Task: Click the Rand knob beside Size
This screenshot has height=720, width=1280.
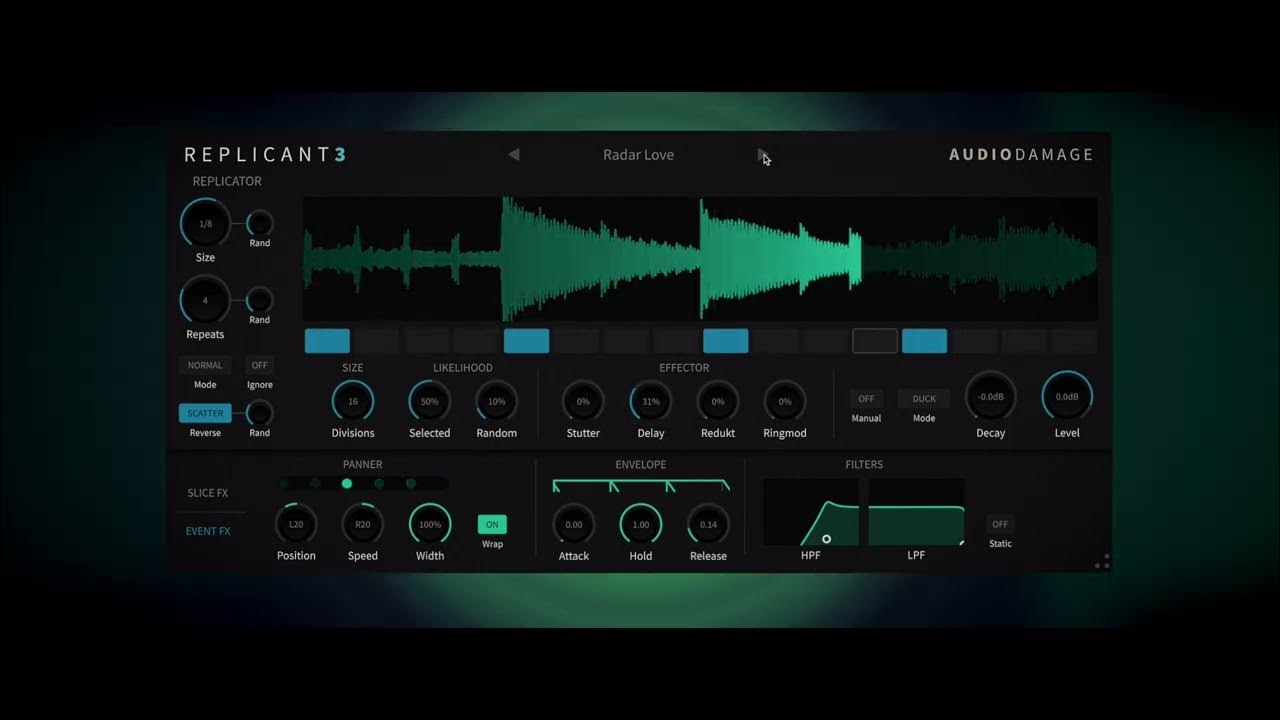Action: (x=260, y=223)
